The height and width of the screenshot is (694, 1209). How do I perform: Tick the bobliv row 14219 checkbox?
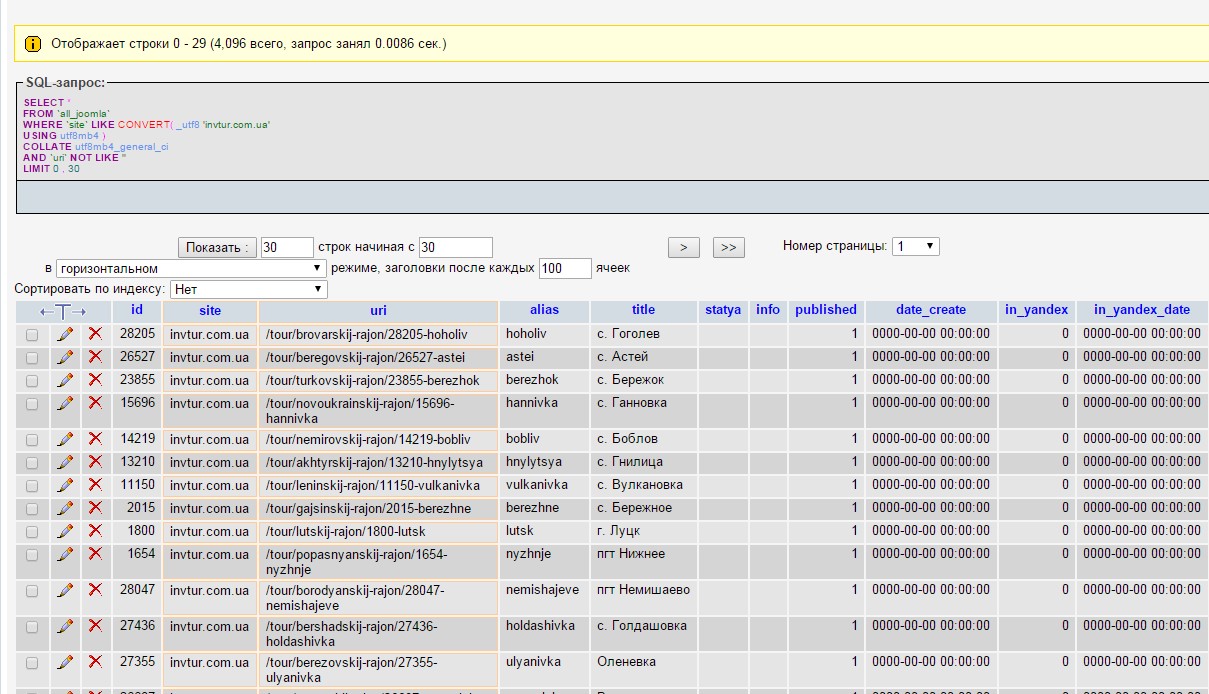click(x=32, y=440)
